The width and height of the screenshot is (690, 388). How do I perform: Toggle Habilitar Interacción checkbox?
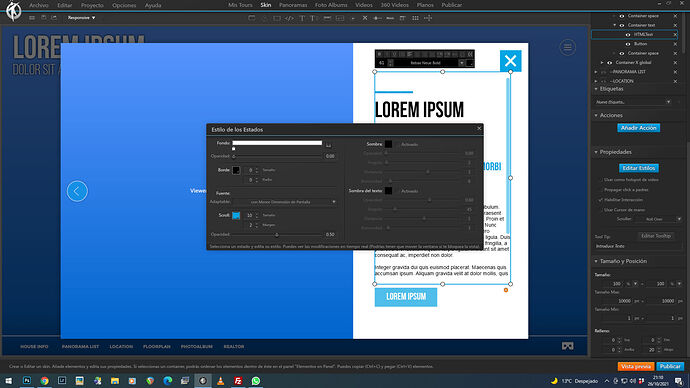(601, 200)
